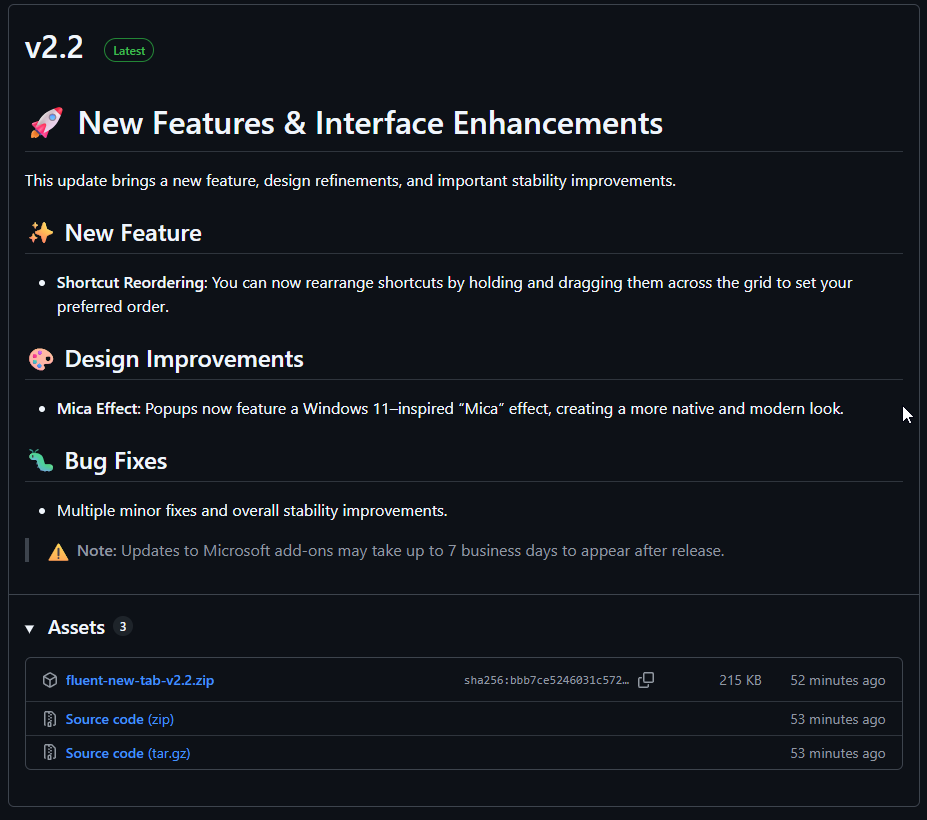The height and width of the screenshot is (820, 927).
Task: Collapse the Assets section using the triangle
Action: [x=30, y=628]
